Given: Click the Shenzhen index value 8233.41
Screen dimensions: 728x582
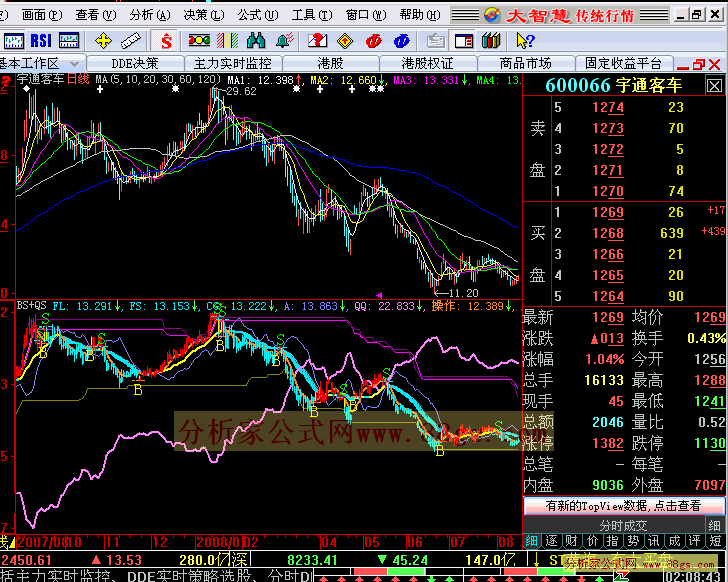Looking at the screenshot, I should coord(312,560).
